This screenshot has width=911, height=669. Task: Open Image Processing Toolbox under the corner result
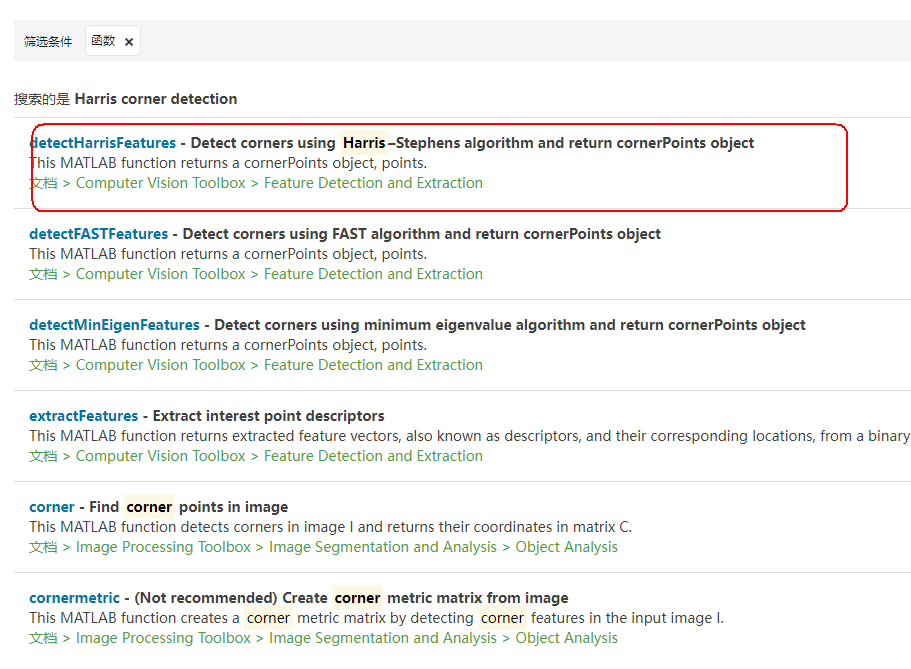163,547
